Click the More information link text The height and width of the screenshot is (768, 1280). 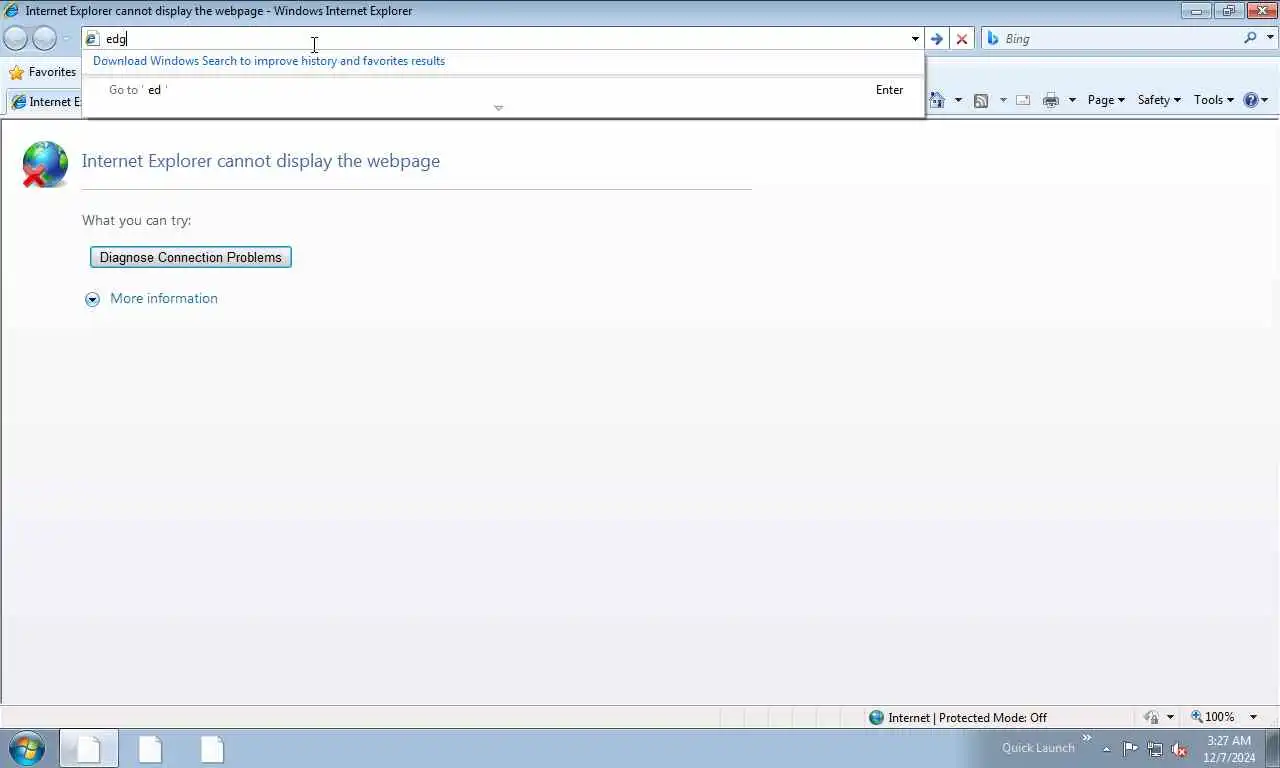pyautogui.click(x=164, y=298)
